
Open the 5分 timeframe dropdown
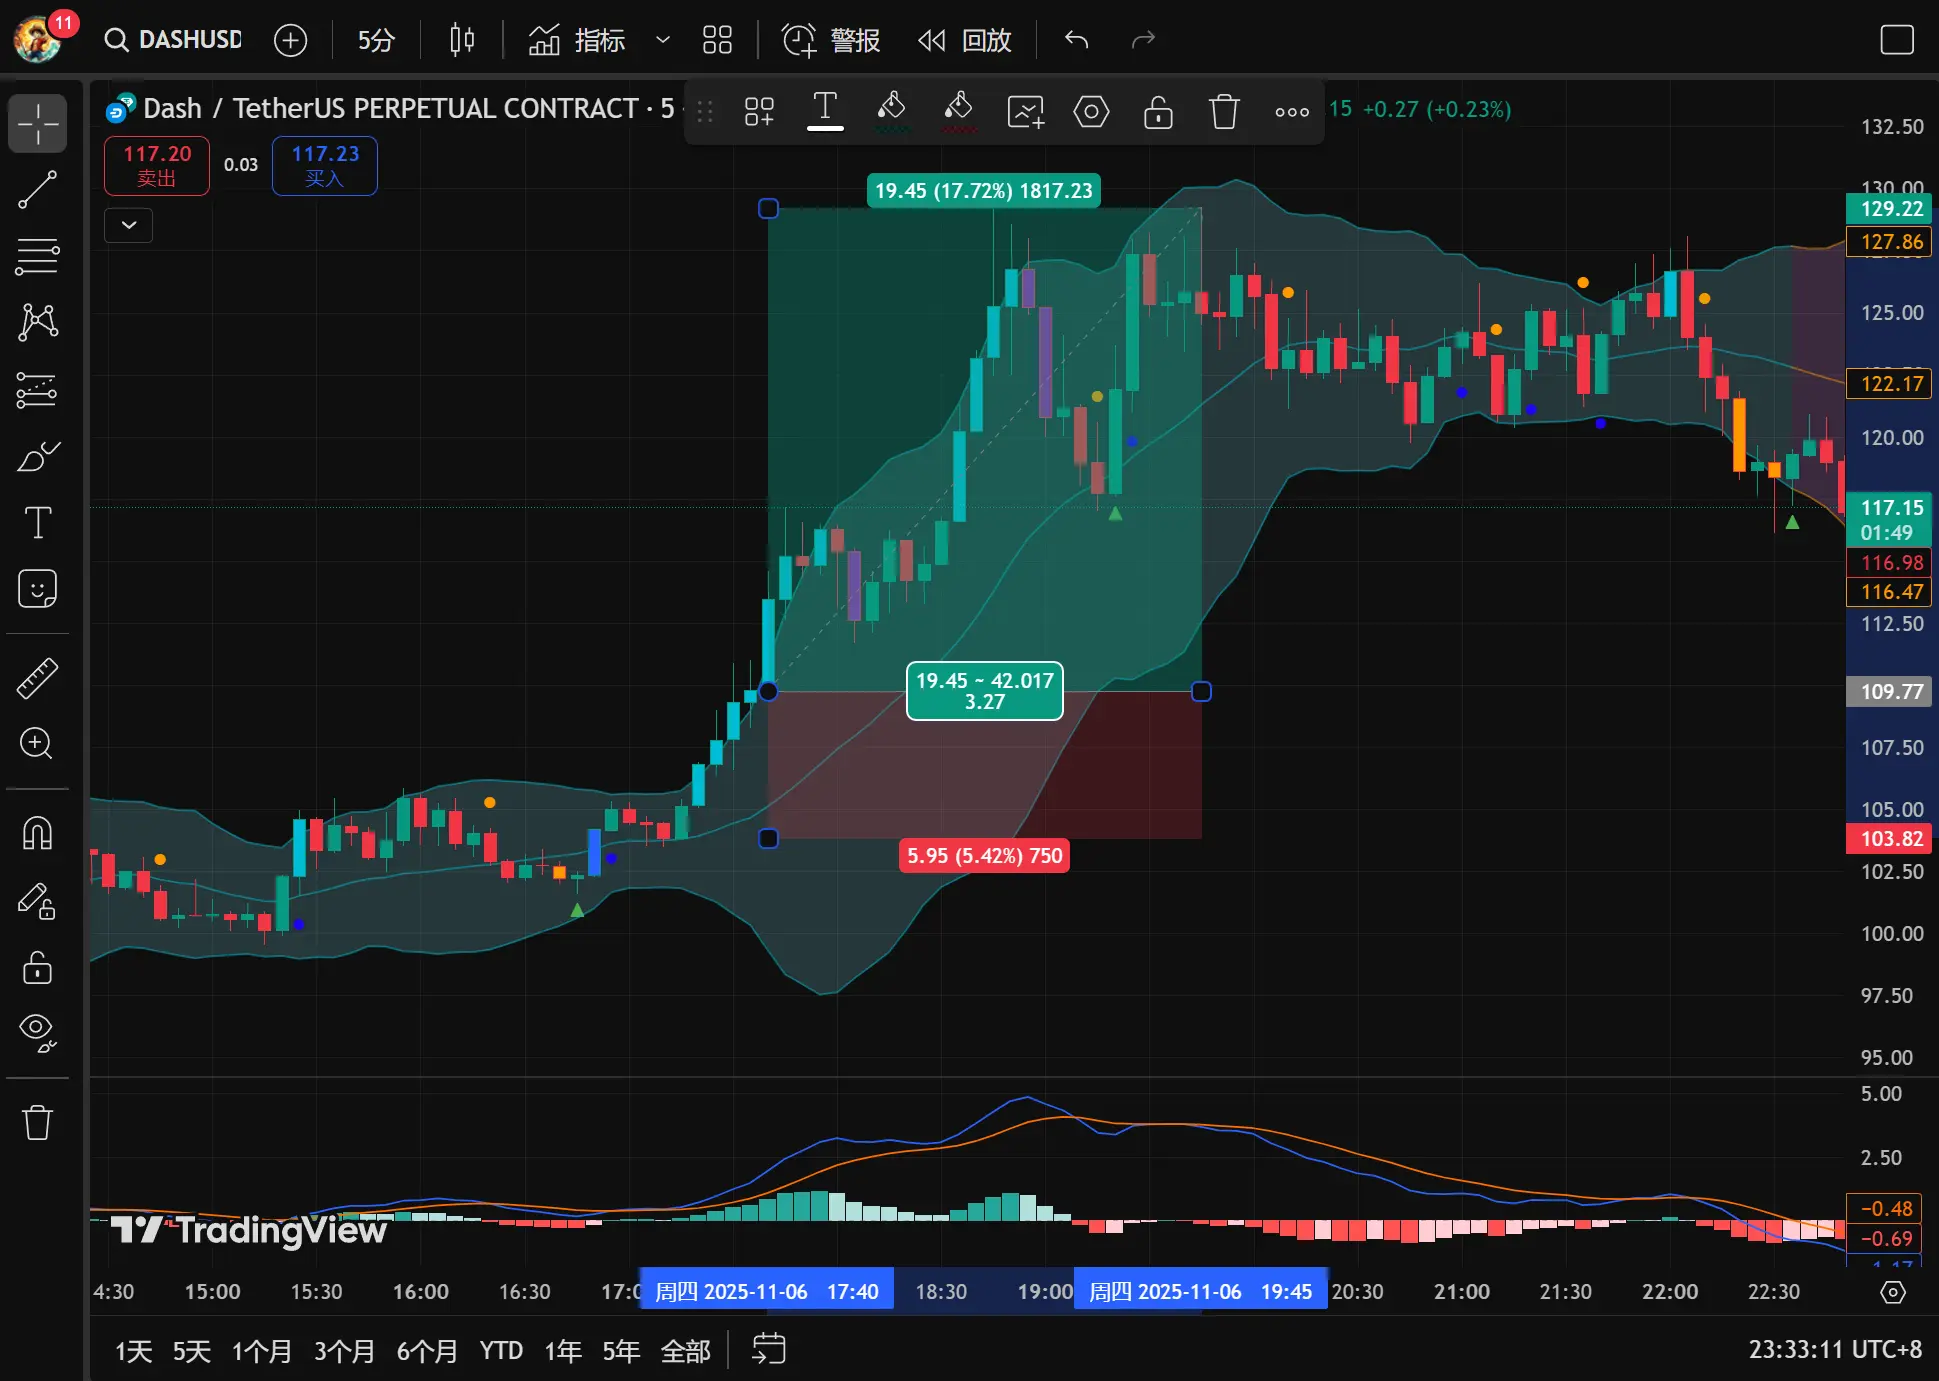(x=376, y=40)
